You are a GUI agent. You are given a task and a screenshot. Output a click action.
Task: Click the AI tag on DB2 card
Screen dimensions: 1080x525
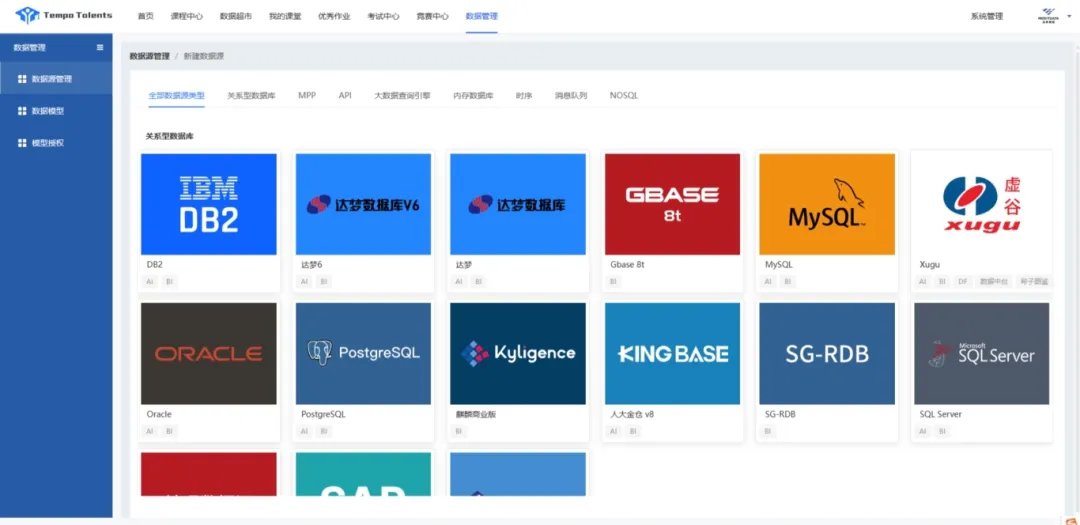tap(150, 281)
